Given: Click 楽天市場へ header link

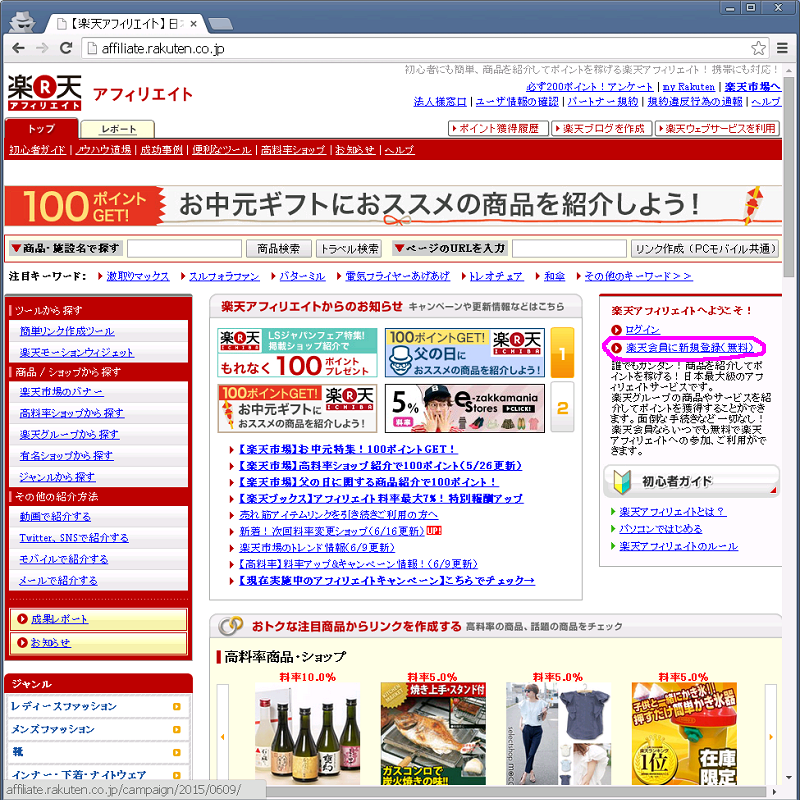Looking at the screenshot, I should (752, 87).
